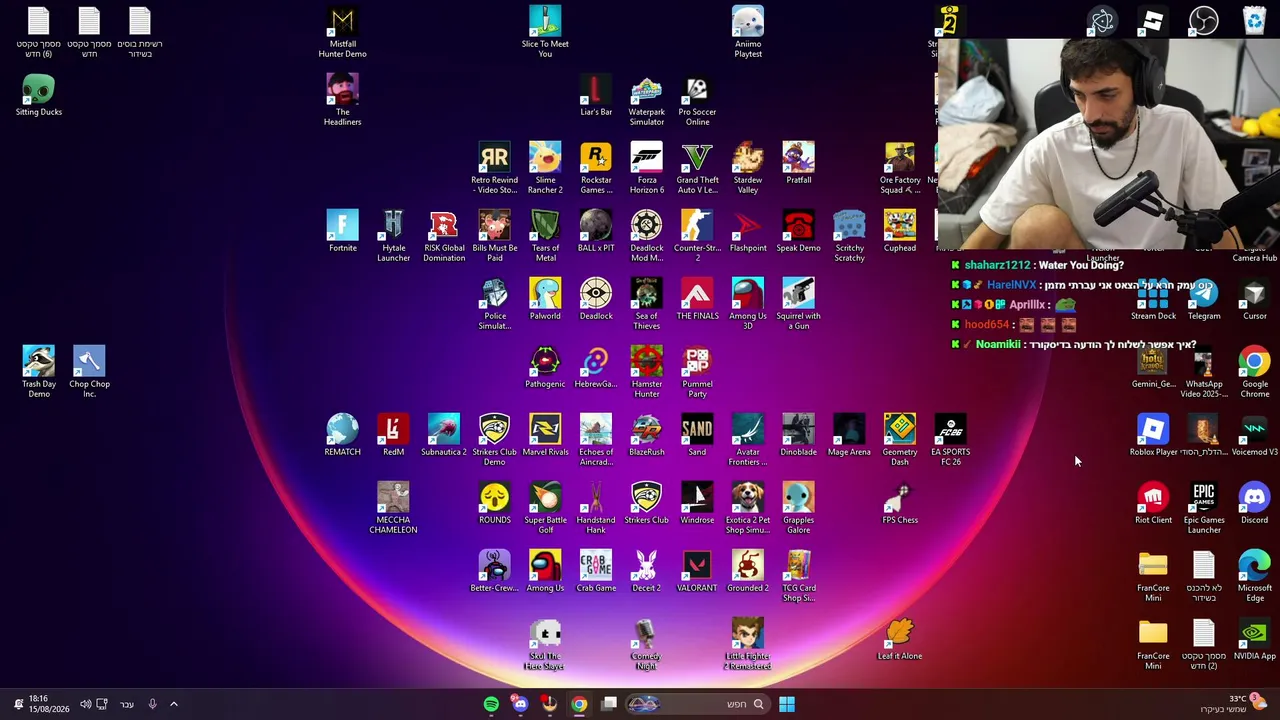Select the Liar's Bar icon

[596, 96]
